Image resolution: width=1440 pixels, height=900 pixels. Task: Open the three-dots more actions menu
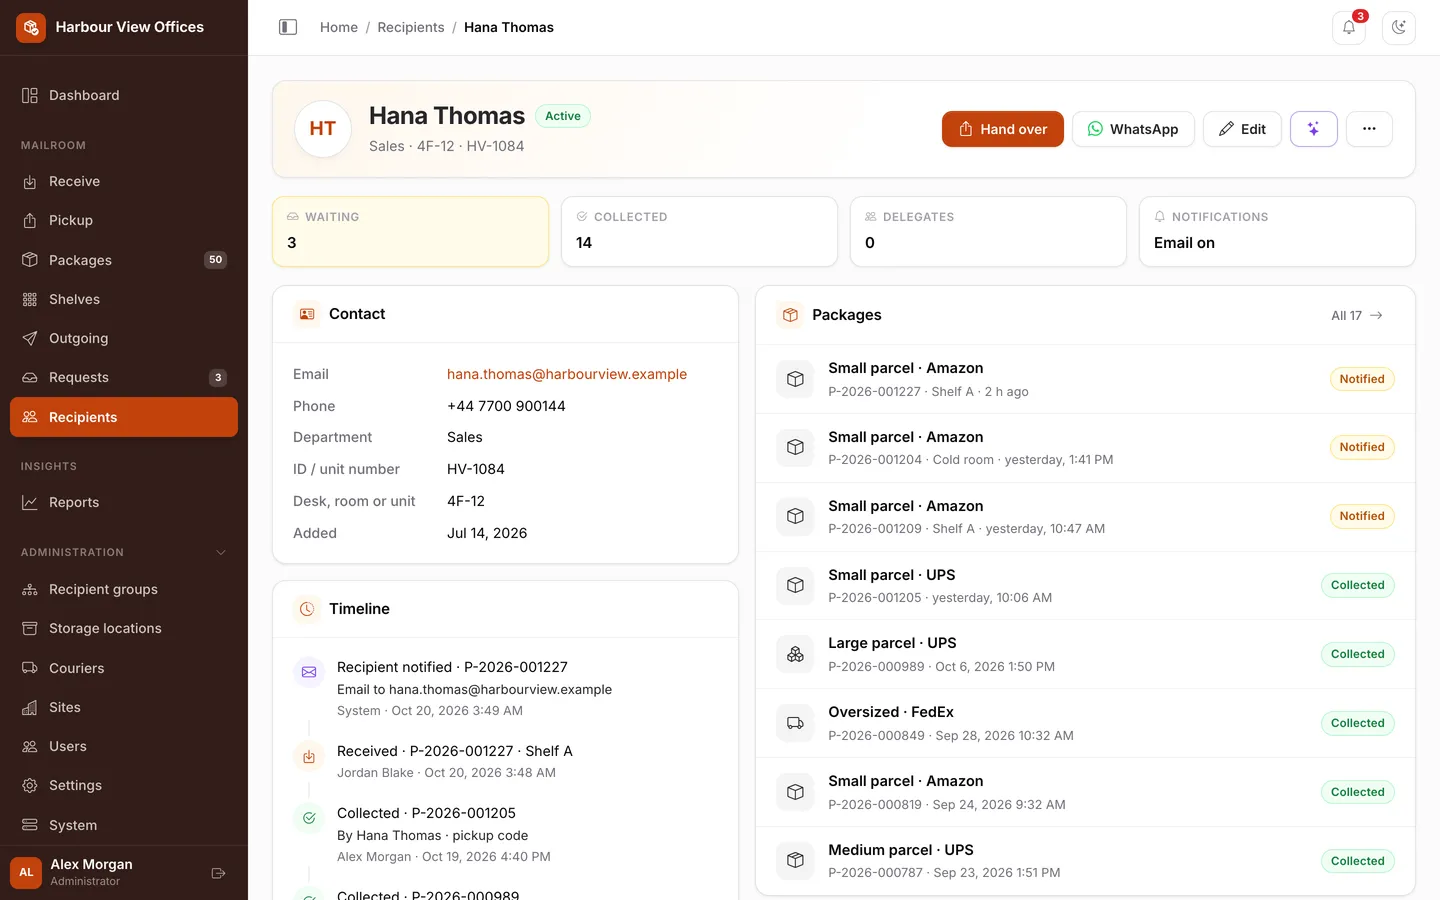[x=1369, y=129]
